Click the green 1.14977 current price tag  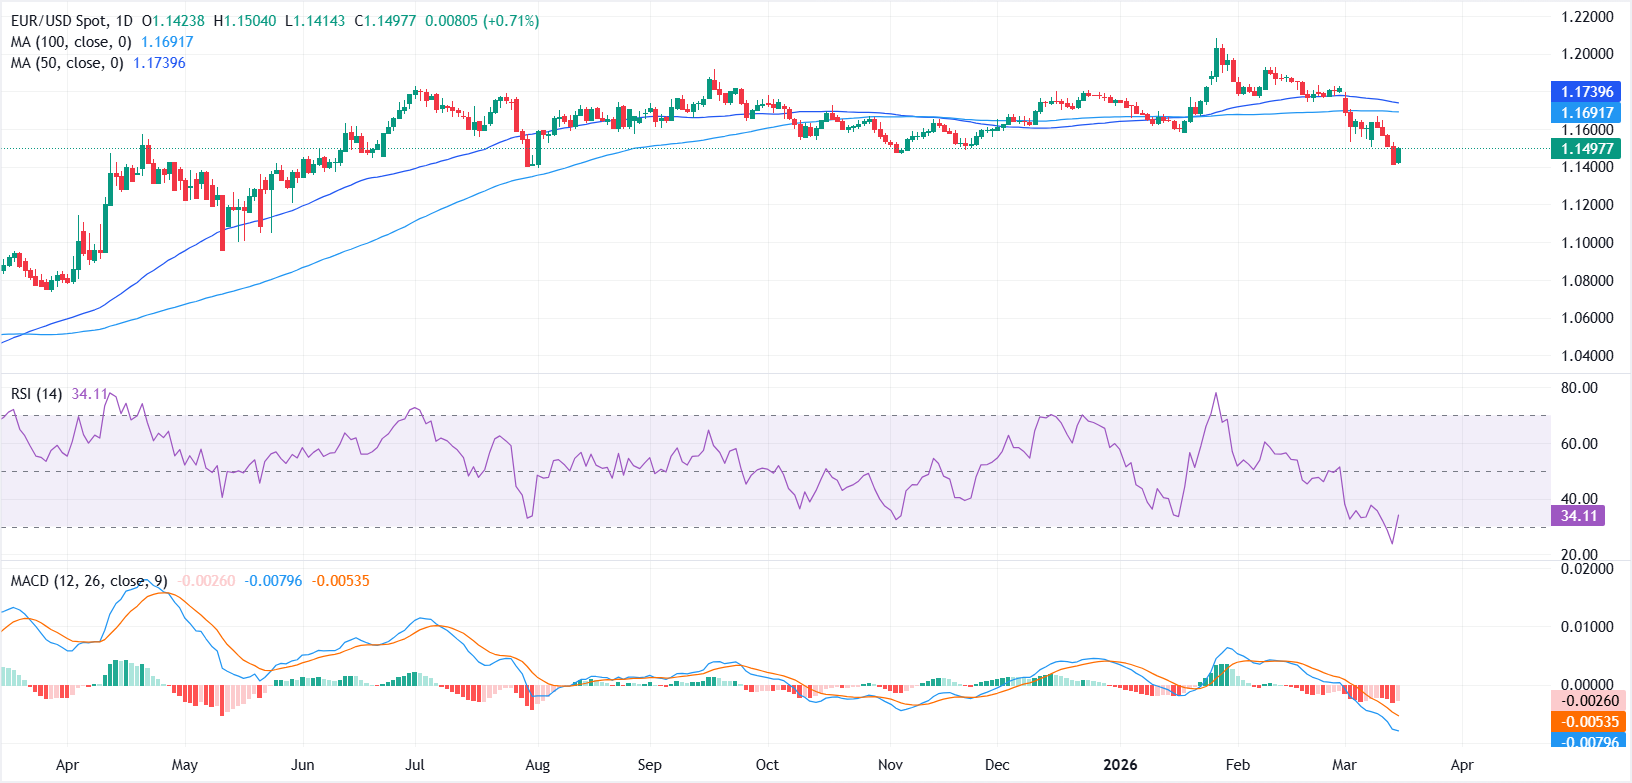coord(1586,149)
